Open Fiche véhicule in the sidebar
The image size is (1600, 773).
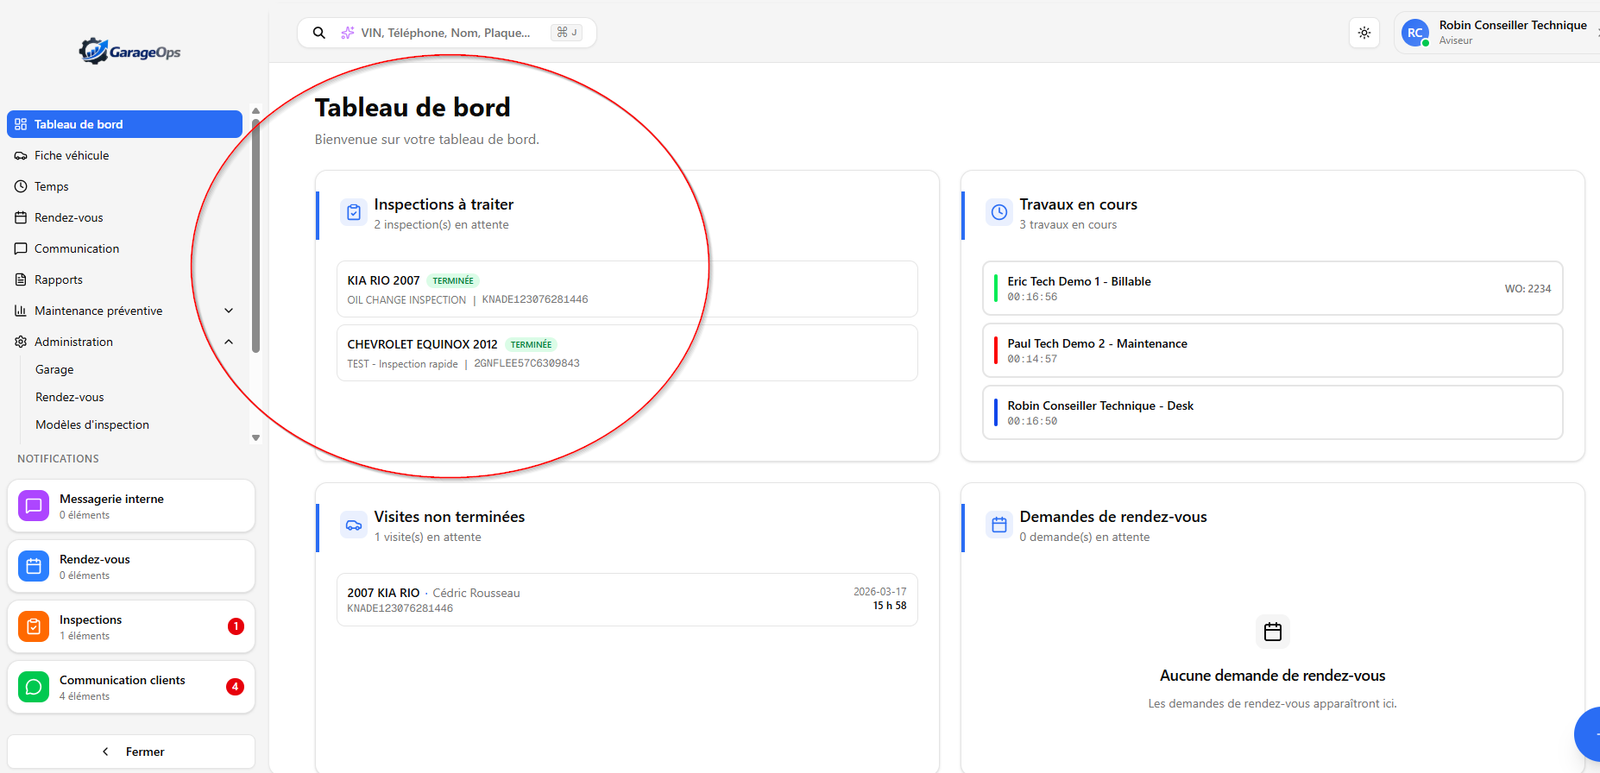[x=72, y=156]
